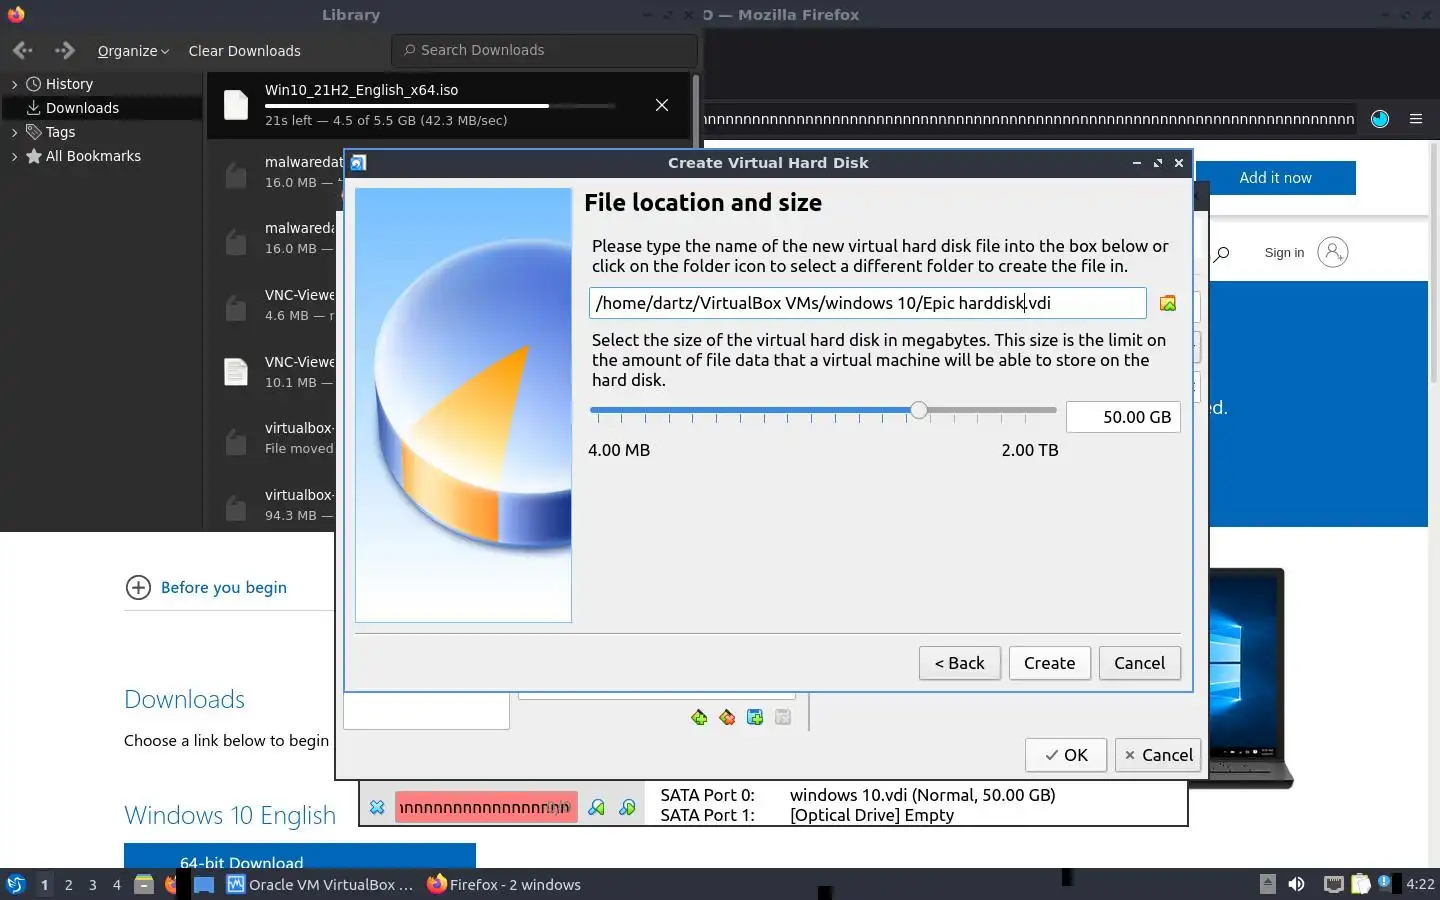Go forward in the Library window
This screenshot has width=1440, height=900.
65,50
